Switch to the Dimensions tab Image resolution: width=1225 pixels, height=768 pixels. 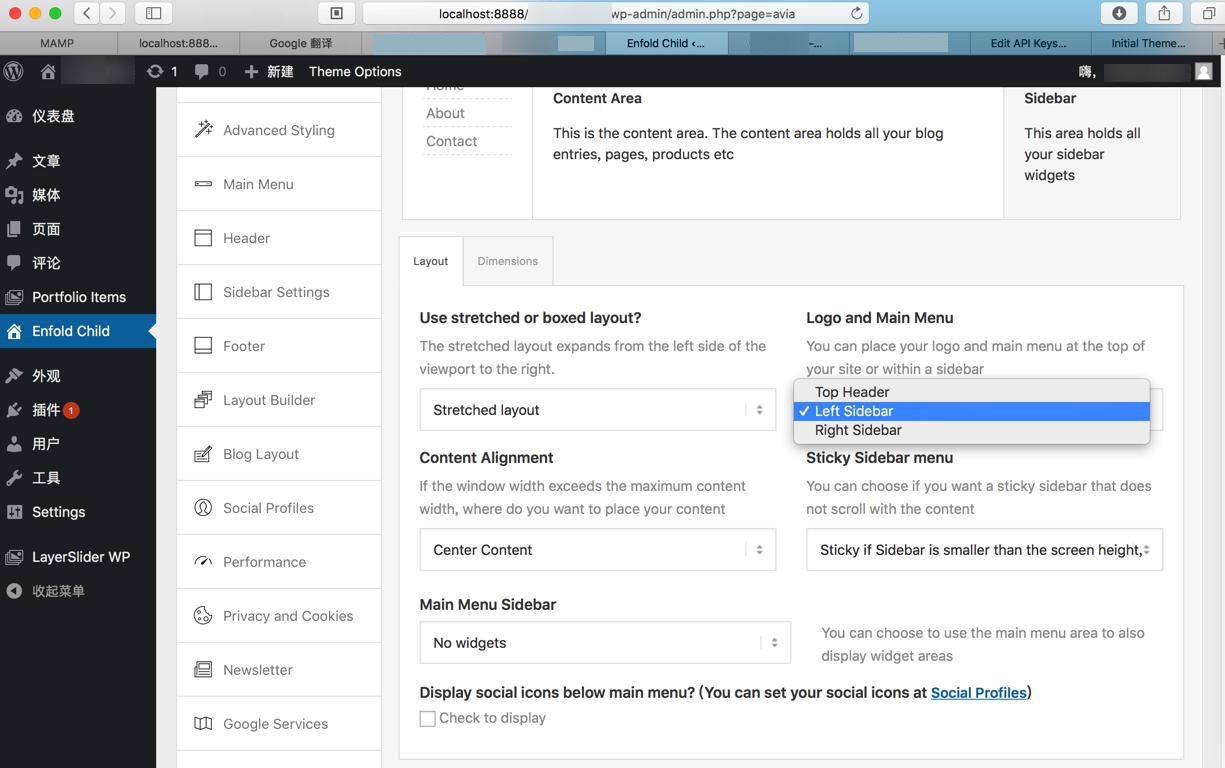point(507,261)
